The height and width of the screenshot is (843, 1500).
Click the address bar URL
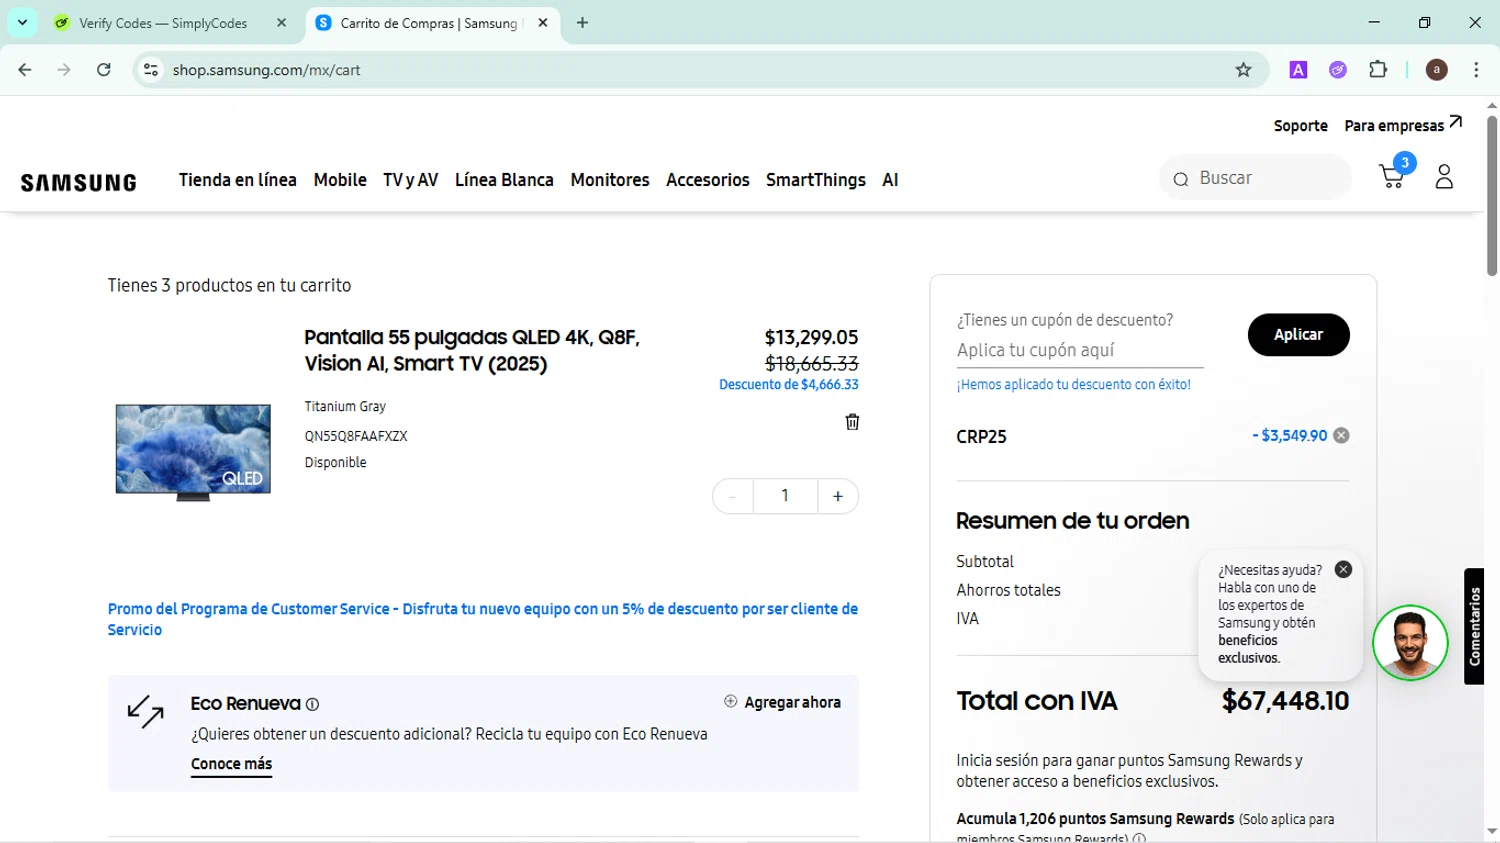266,70
